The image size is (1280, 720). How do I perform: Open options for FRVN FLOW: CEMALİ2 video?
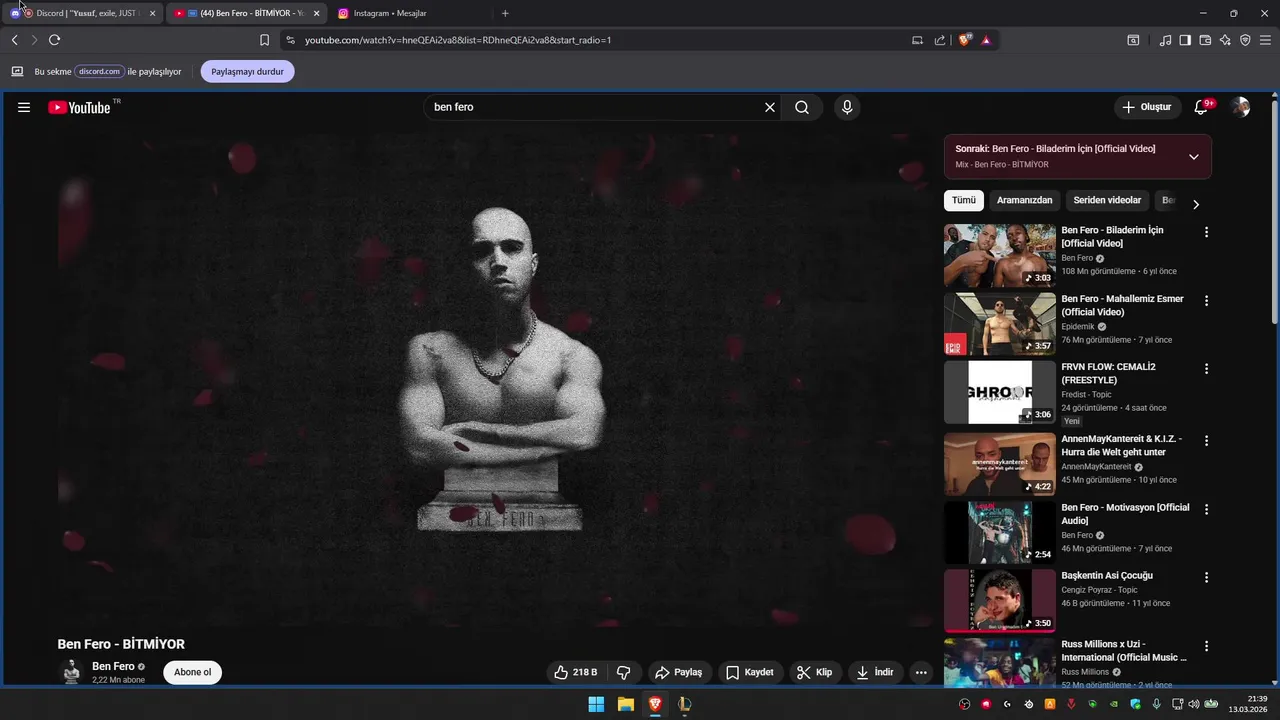(x=1206, y=368)
